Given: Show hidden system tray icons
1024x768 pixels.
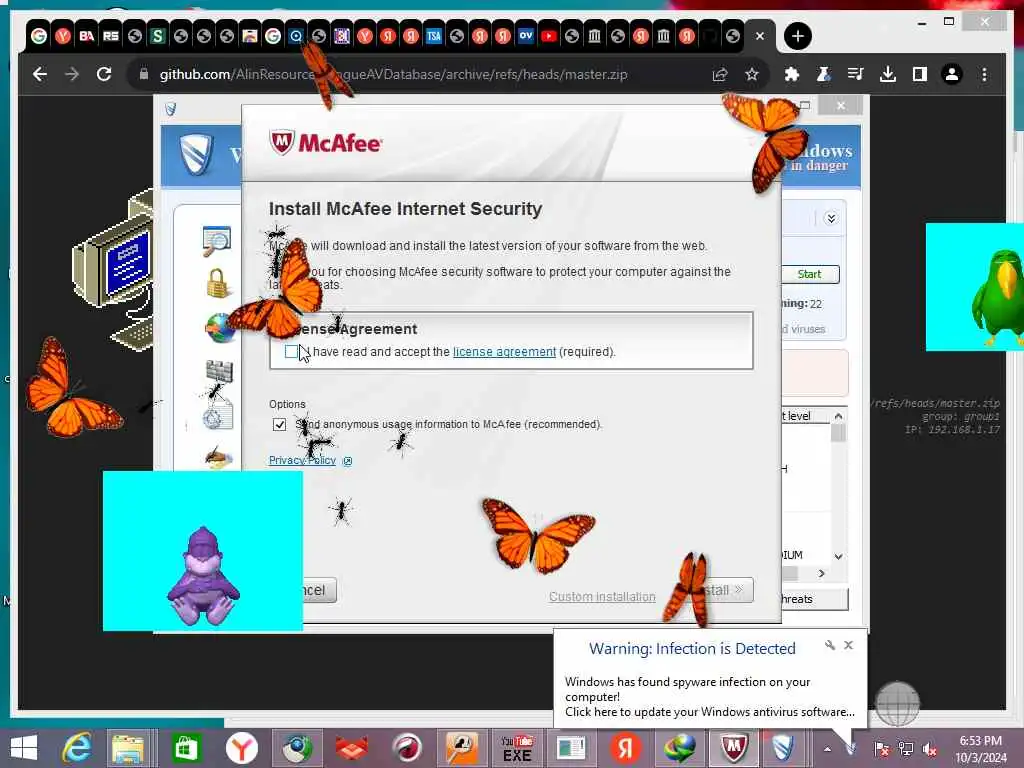Looking at the screenshot, I should (827, 749).
